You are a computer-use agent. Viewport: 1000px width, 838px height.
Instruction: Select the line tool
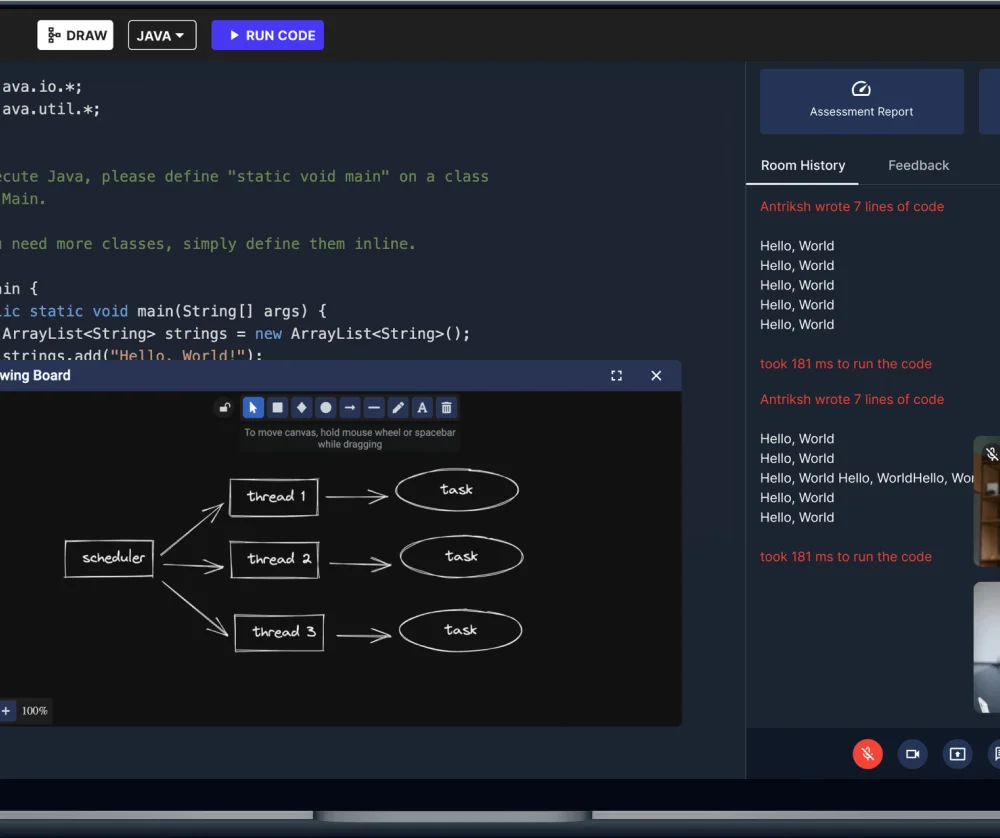click(x=373, y=407)
